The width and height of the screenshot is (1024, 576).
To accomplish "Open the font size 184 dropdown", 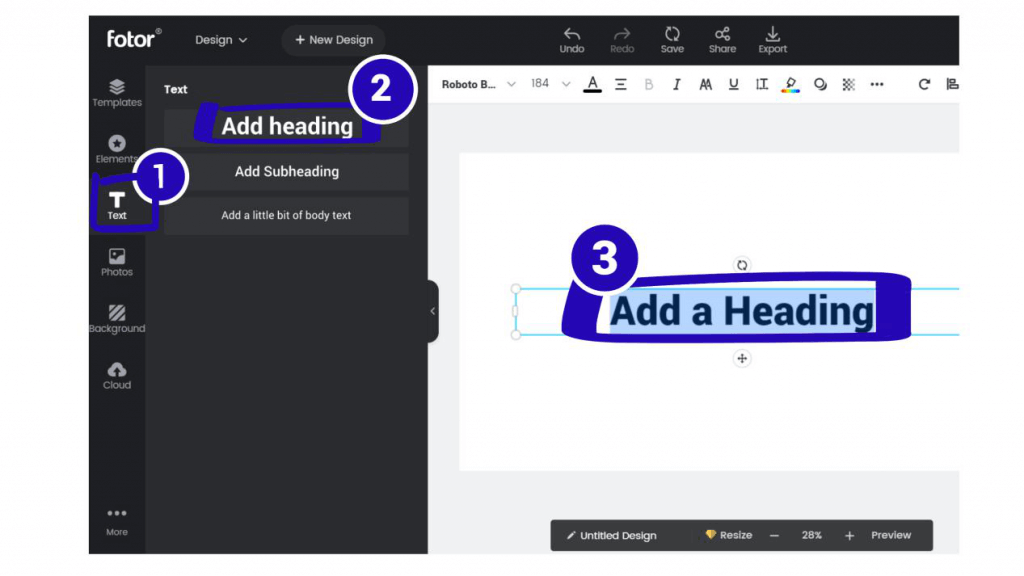I will (551, 84).
